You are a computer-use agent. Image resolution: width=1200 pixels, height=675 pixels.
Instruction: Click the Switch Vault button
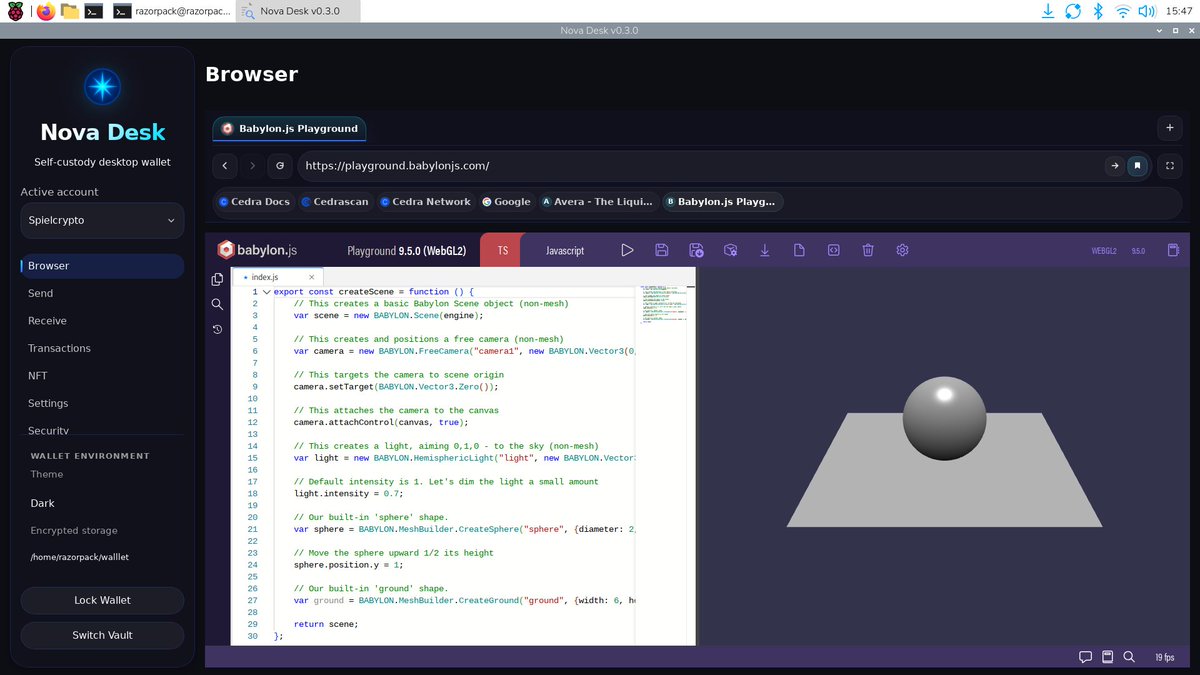(x=102, y=635)
